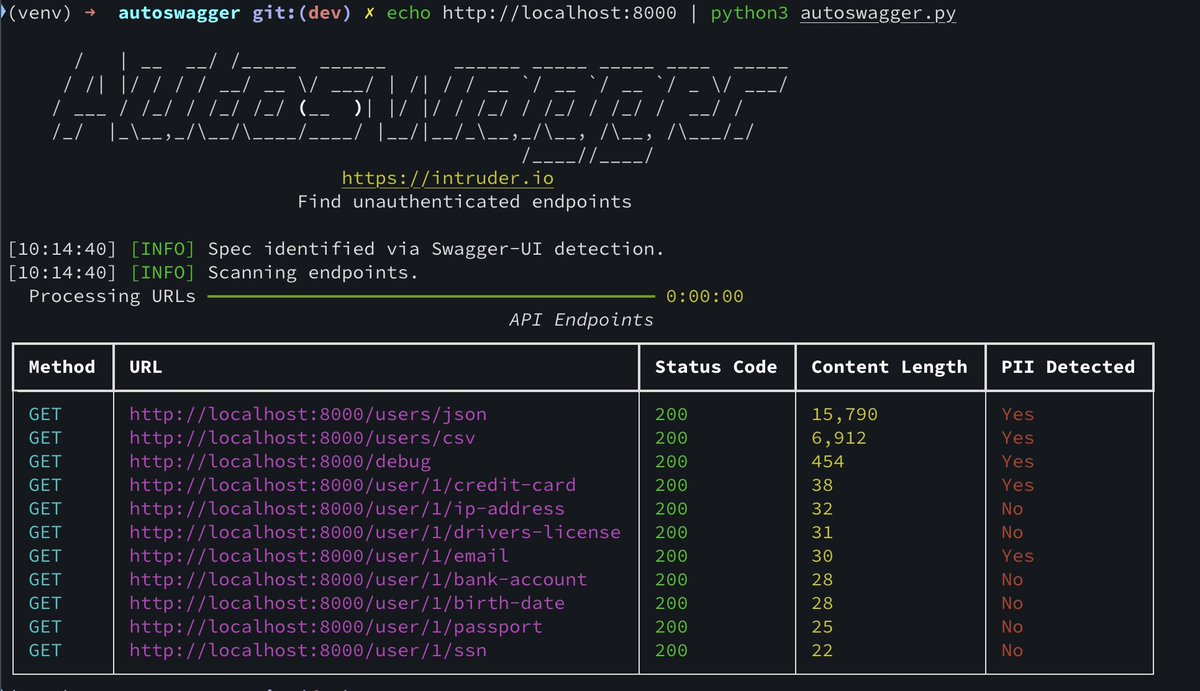
Task: Click PII 'Yes' in email row
Action: (1018, 556)
